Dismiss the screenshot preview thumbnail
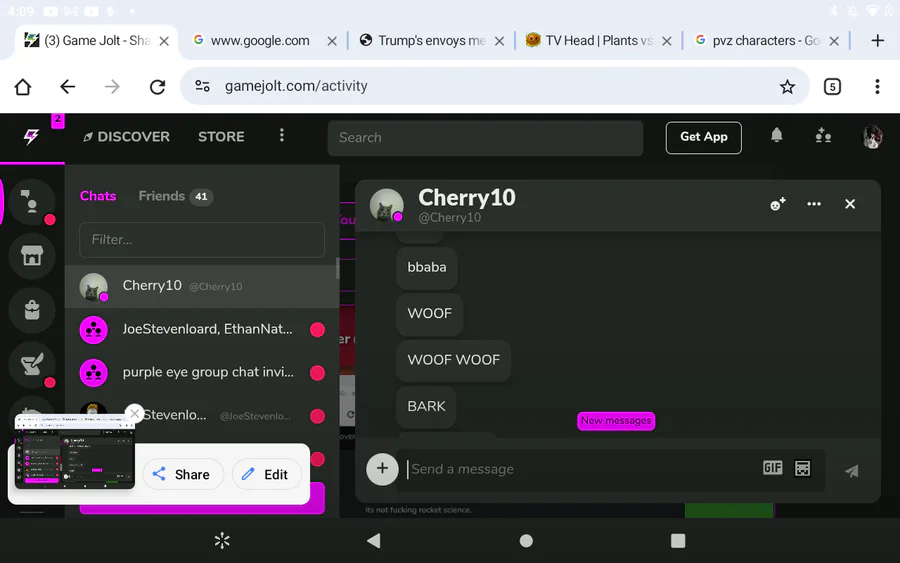 pyautogui.click(x=134, y=413)
